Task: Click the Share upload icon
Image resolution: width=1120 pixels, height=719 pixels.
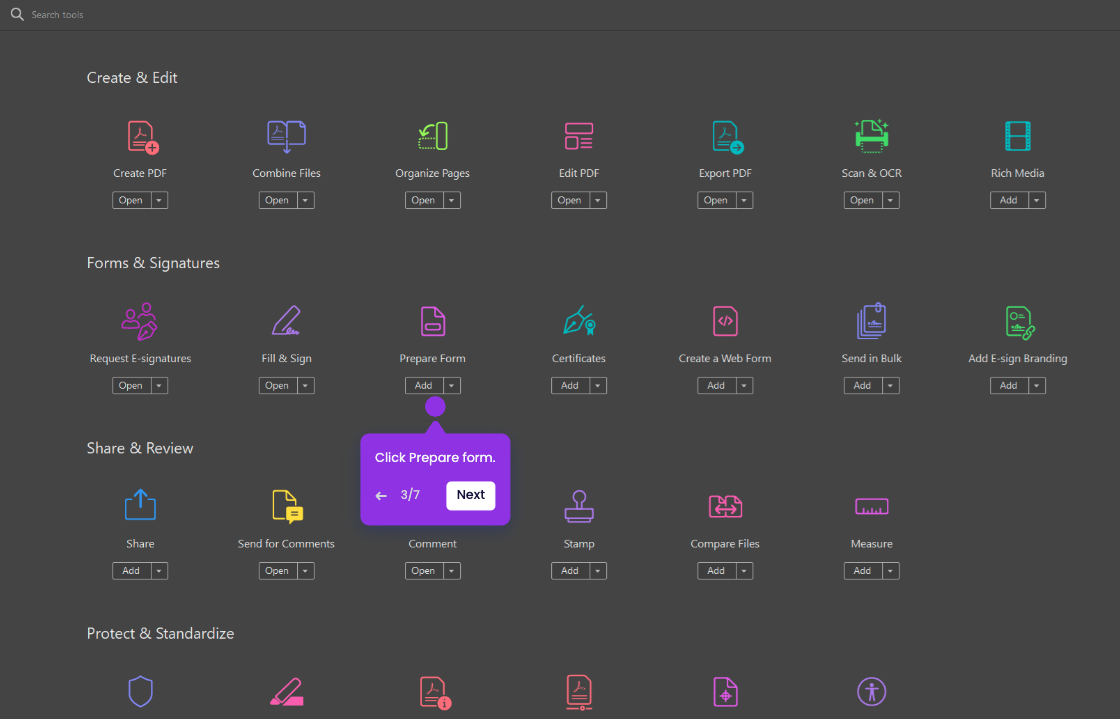Action: click(140, 505)
